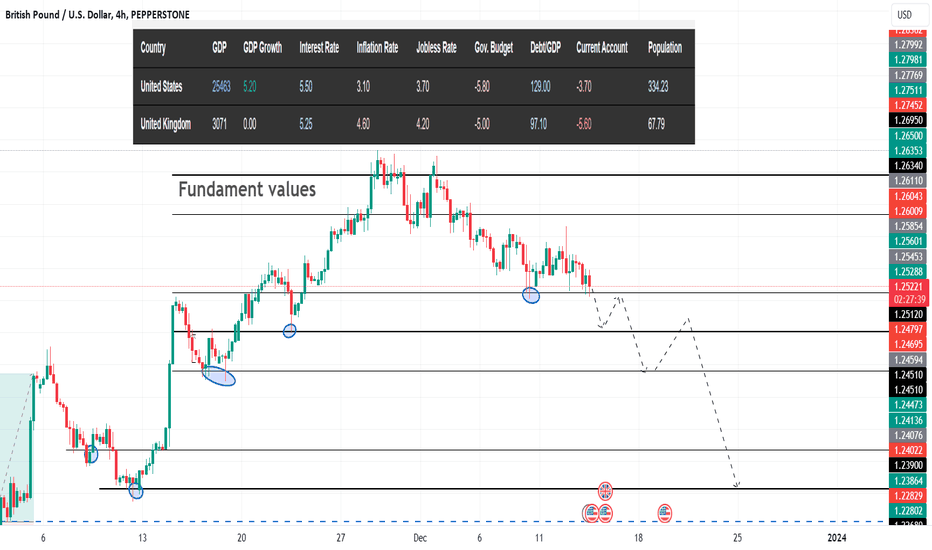This screenshot has height=550, width=932.
Task: Click the UK current account value -5.60
Action: [x=584, y=124]
